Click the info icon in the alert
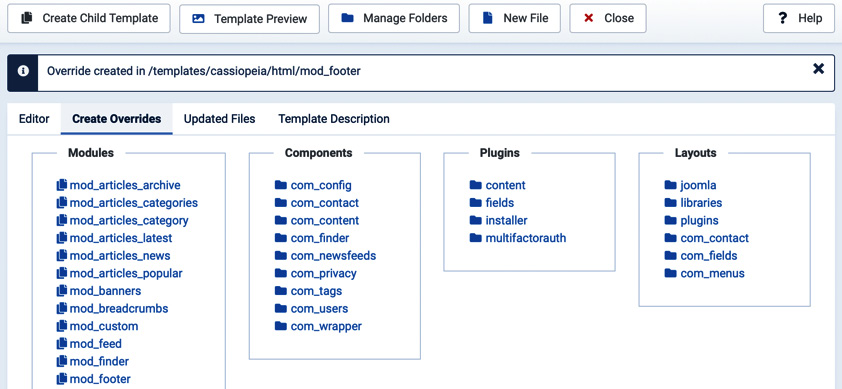The height and width of the screenshot is (389, 842). (23, 71)
